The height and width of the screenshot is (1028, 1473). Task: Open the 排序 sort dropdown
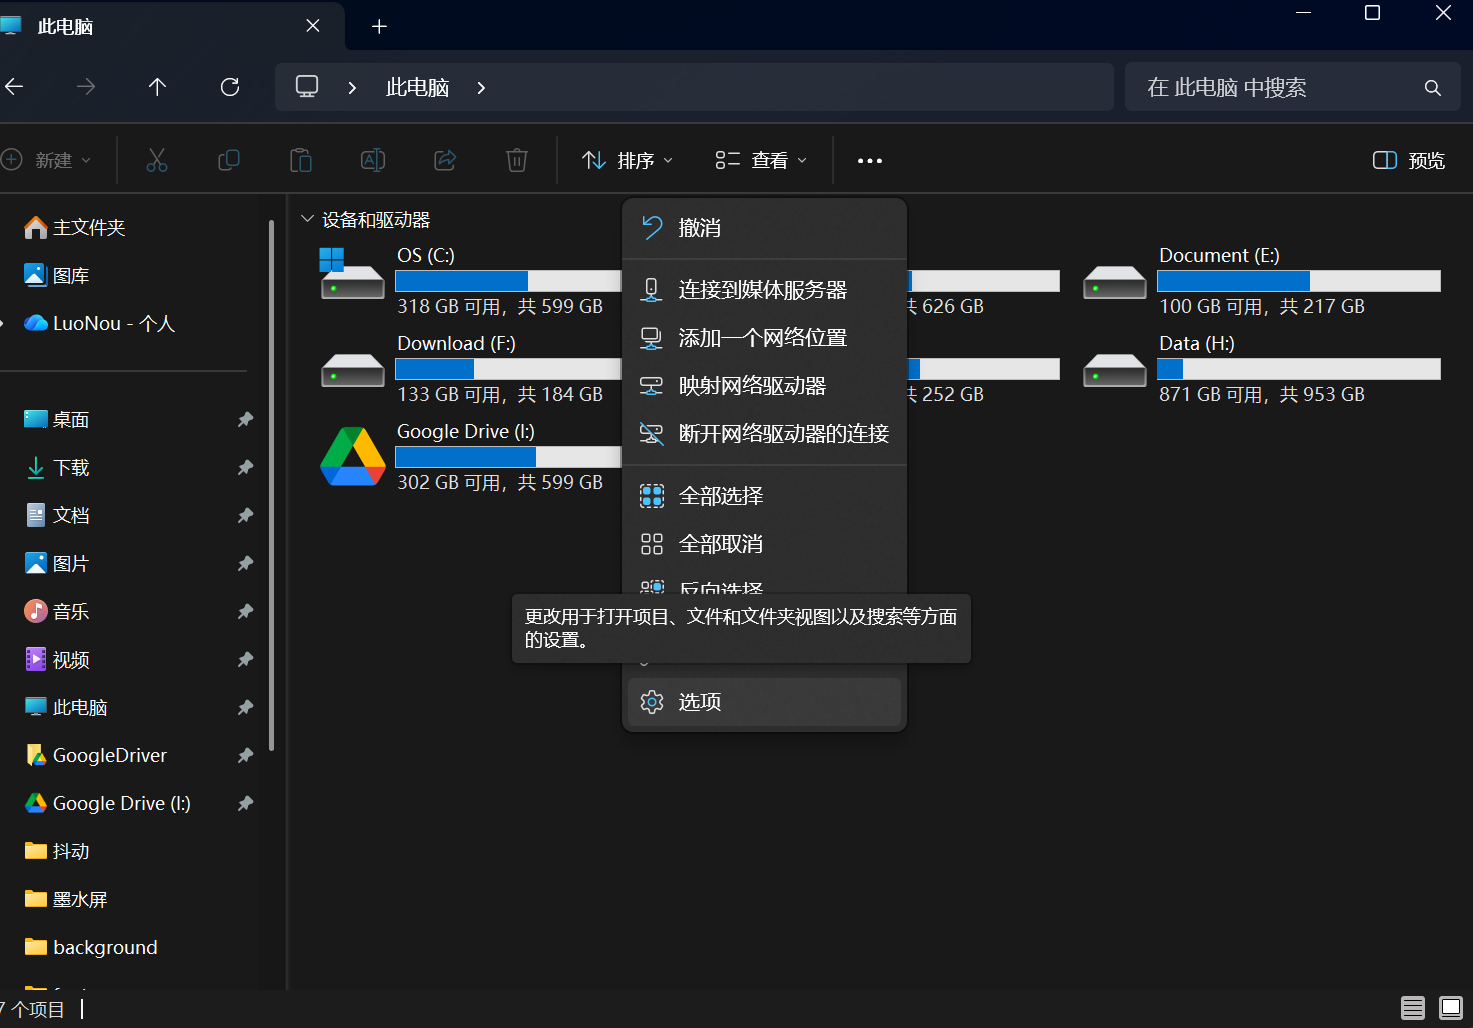tap(627, 160)
